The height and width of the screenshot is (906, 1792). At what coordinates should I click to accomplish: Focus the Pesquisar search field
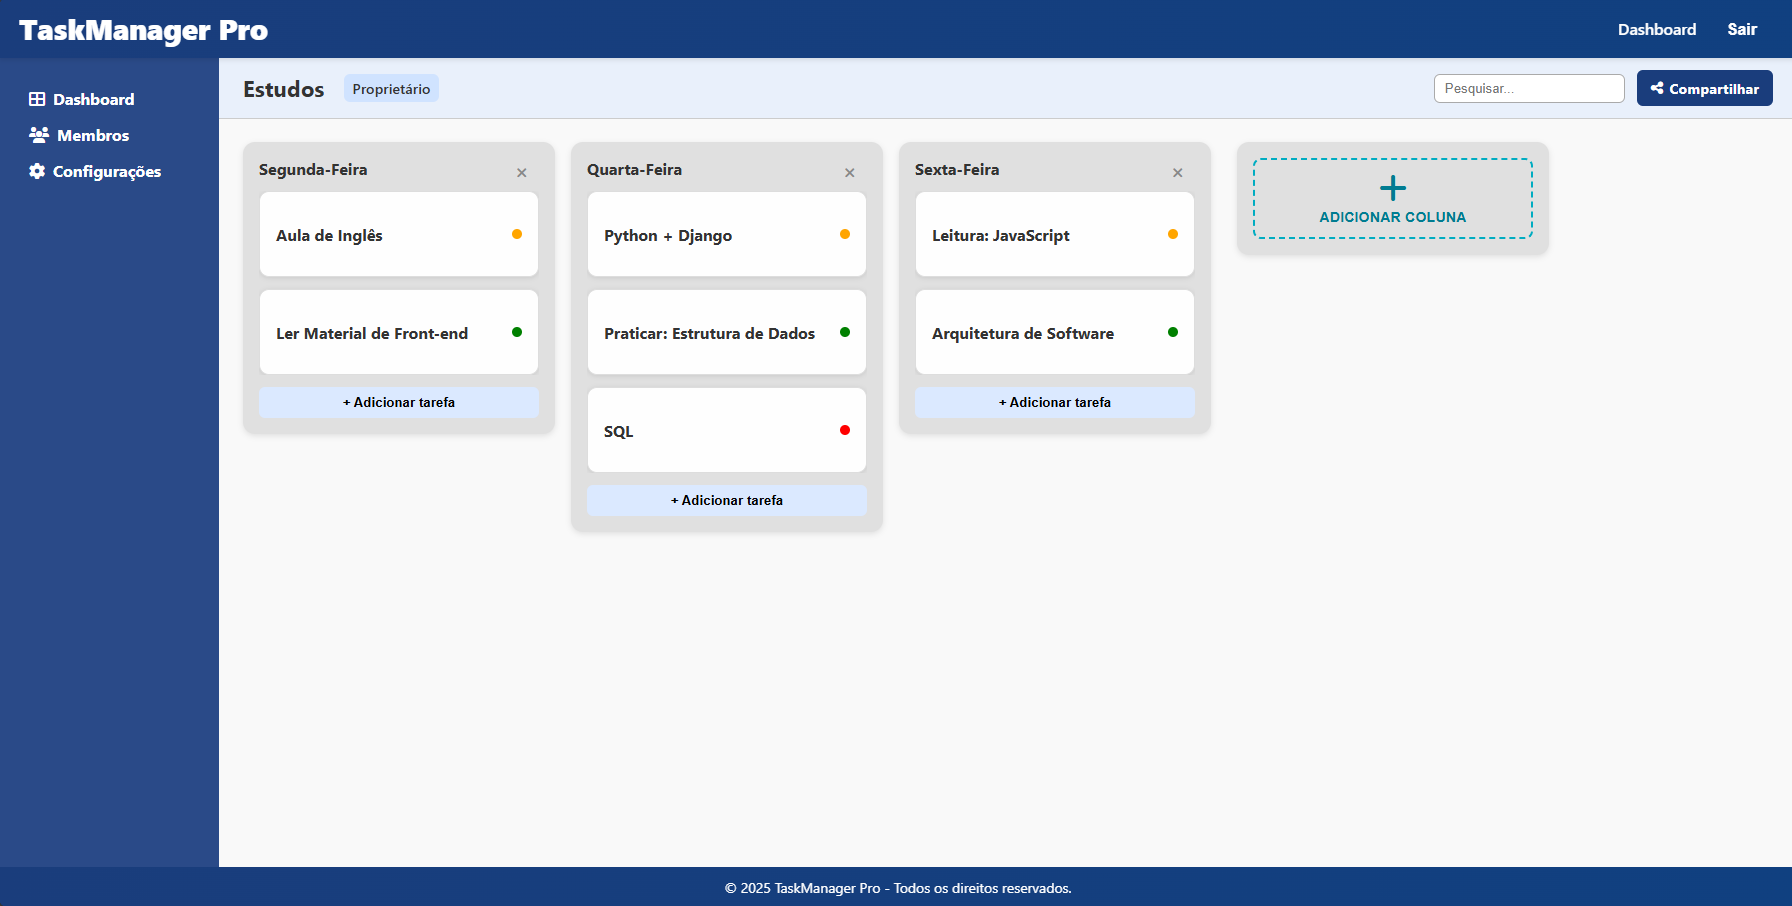[1529, 88]
